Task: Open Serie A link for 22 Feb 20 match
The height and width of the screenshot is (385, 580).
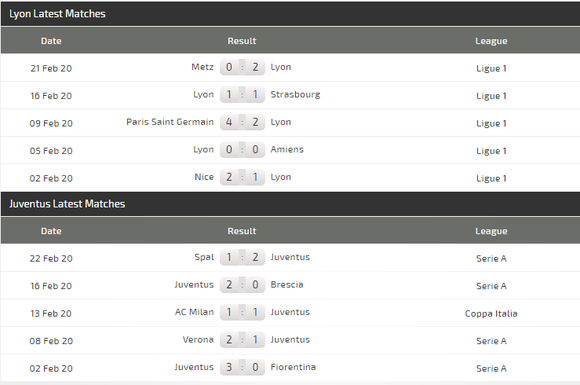Action: click(491, 259)
